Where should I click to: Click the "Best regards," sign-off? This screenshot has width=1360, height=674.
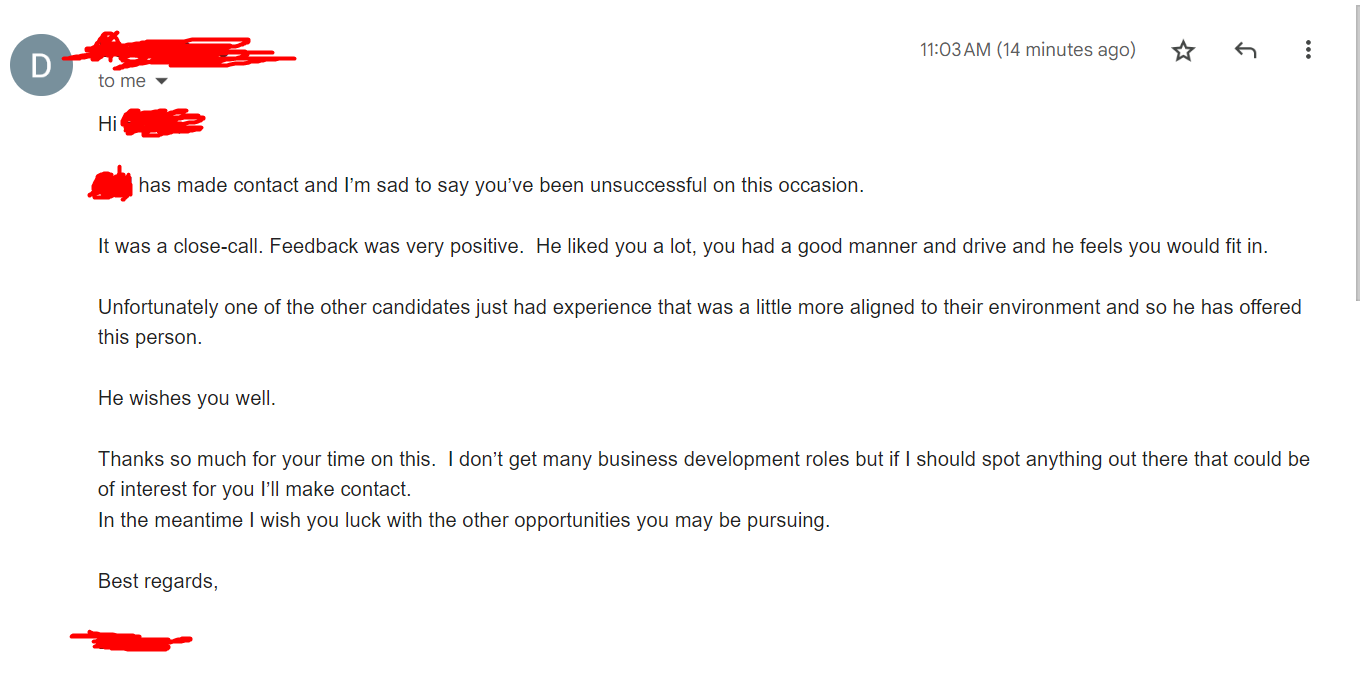158,581
